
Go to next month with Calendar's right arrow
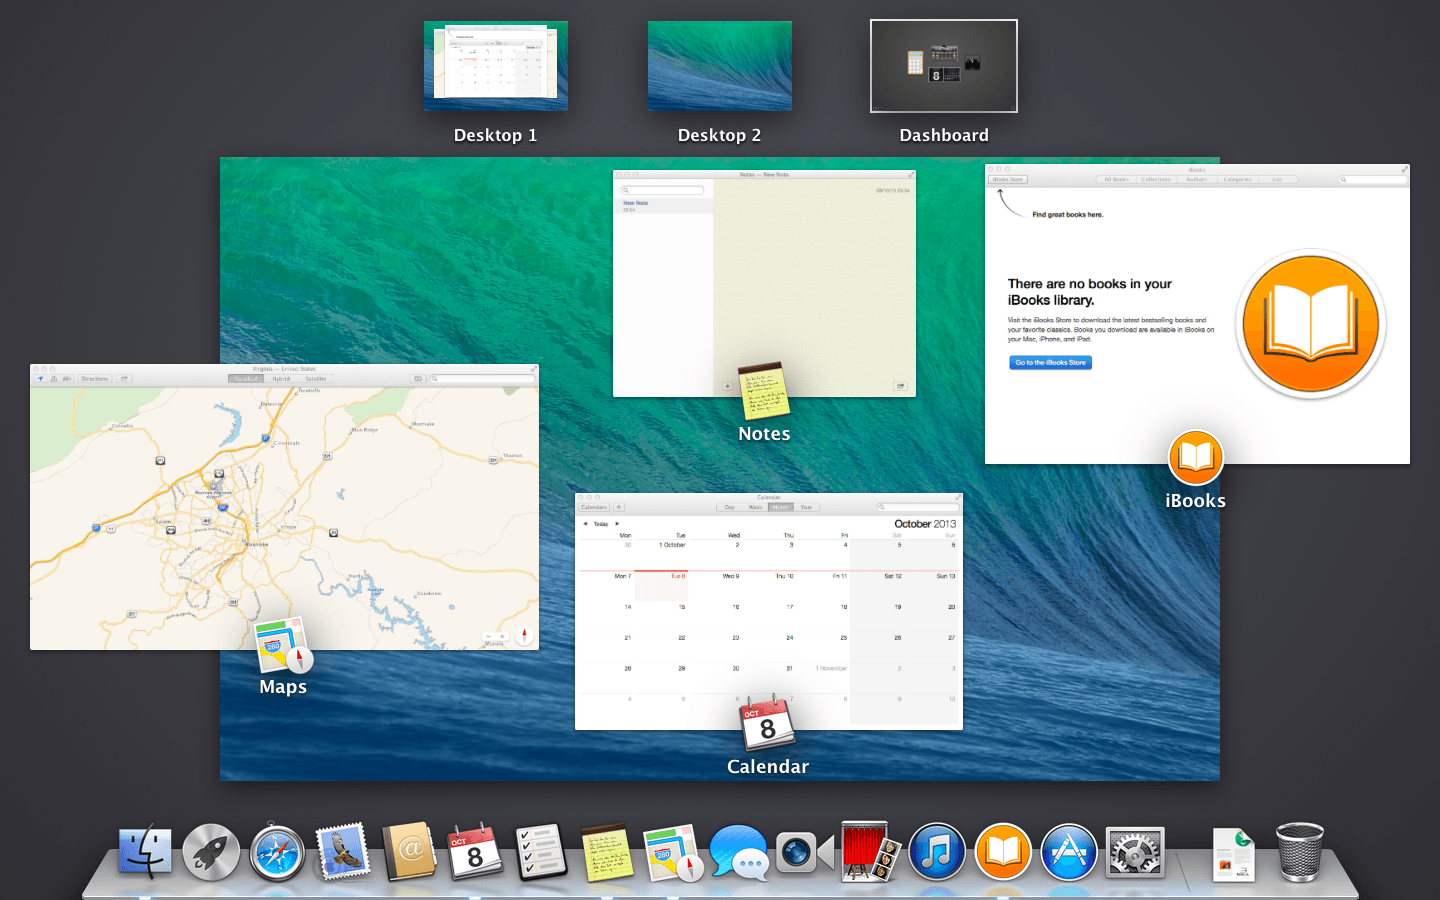click(x=617, y=524)
